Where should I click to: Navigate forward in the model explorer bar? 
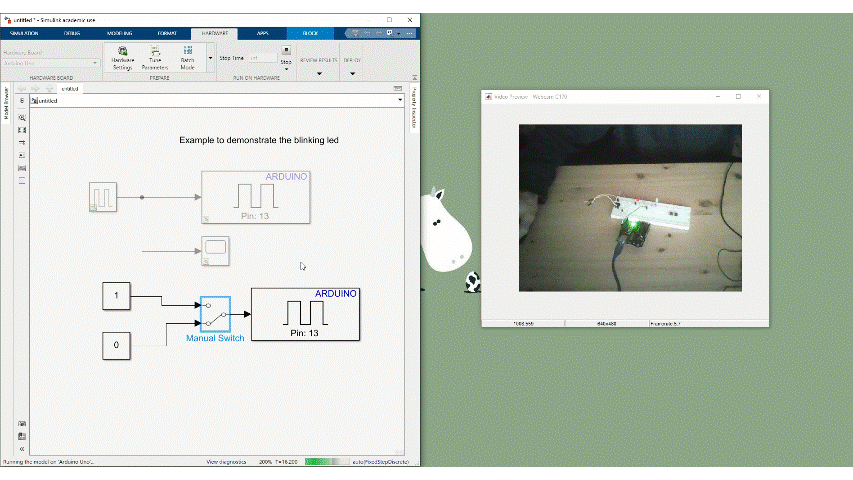pyautogui.click(x=35, y=88)
